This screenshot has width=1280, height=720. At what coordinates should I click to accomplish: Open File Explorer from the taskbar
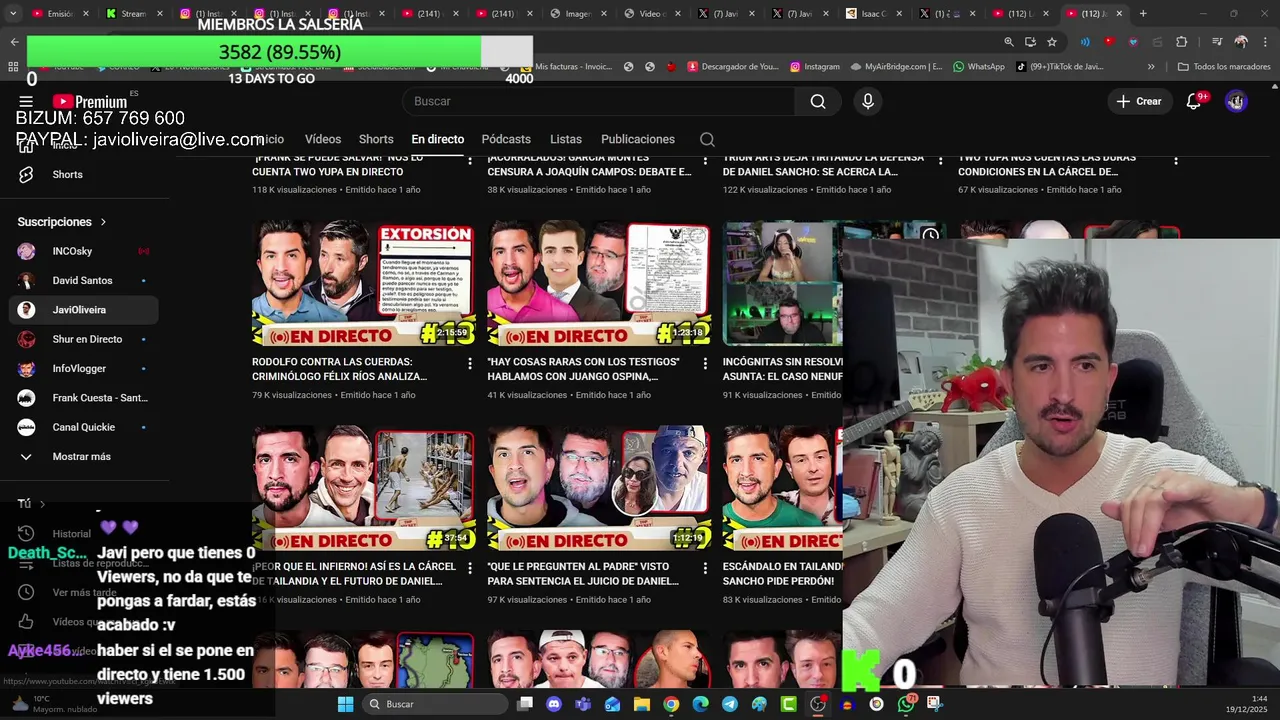point(641,704)
